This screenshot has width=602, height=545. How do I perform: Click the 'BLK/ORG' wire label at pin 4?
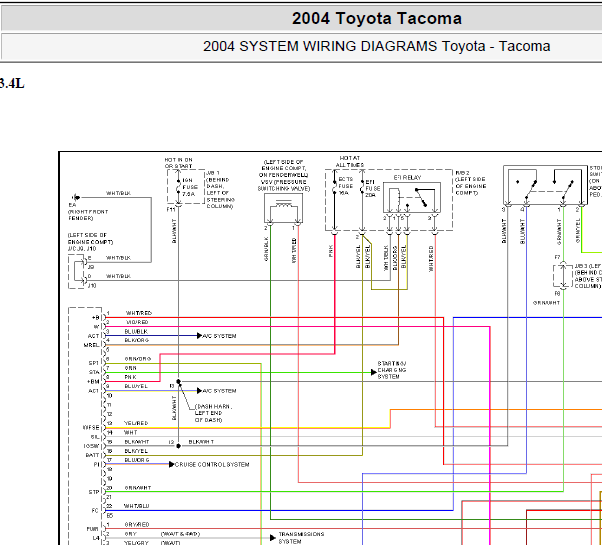[137, 340]
